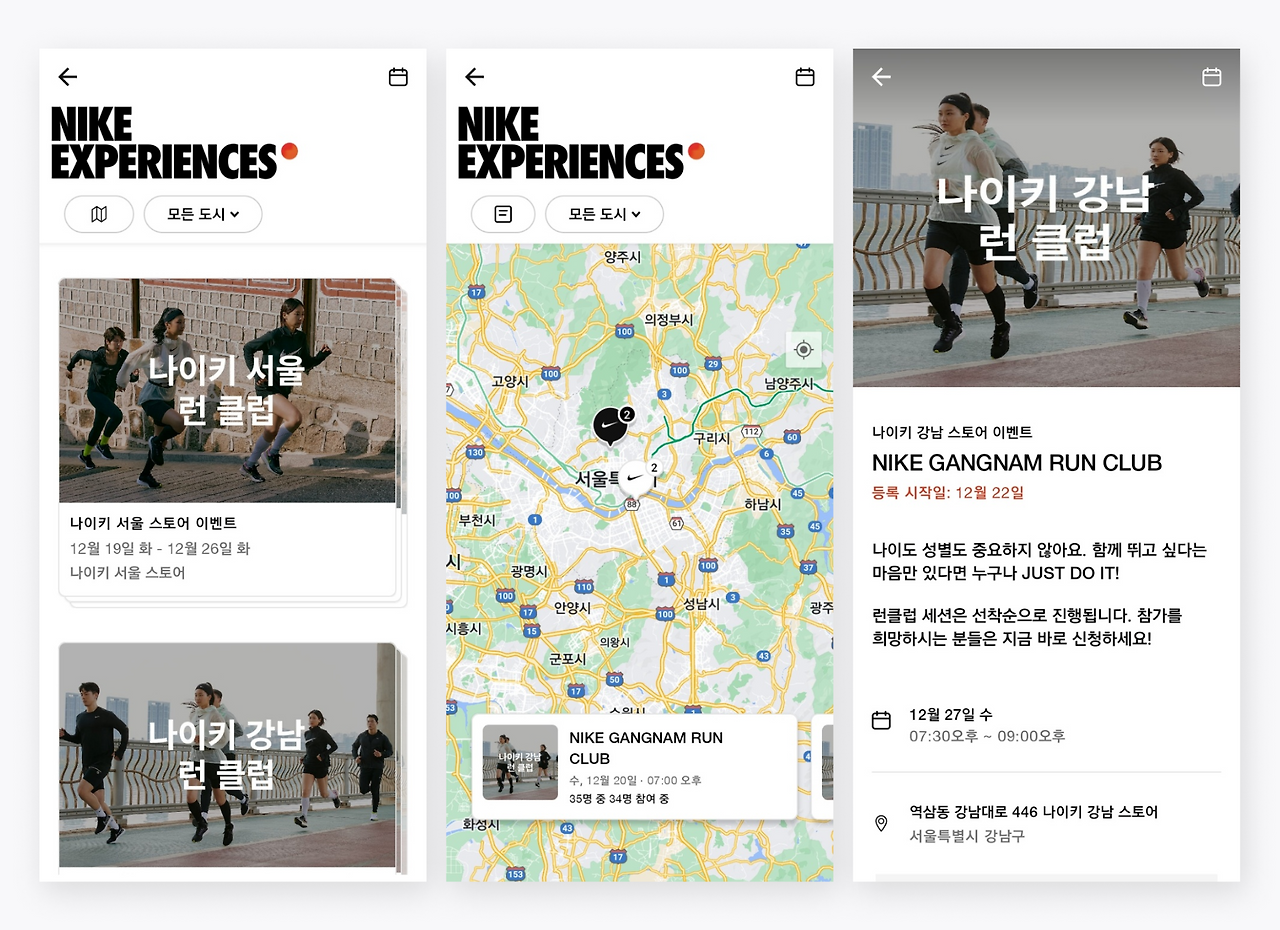The height and width of the screenshot is (930, 1280).
Task: Click the 군포시 label on the map
Action: pos(568,659)
